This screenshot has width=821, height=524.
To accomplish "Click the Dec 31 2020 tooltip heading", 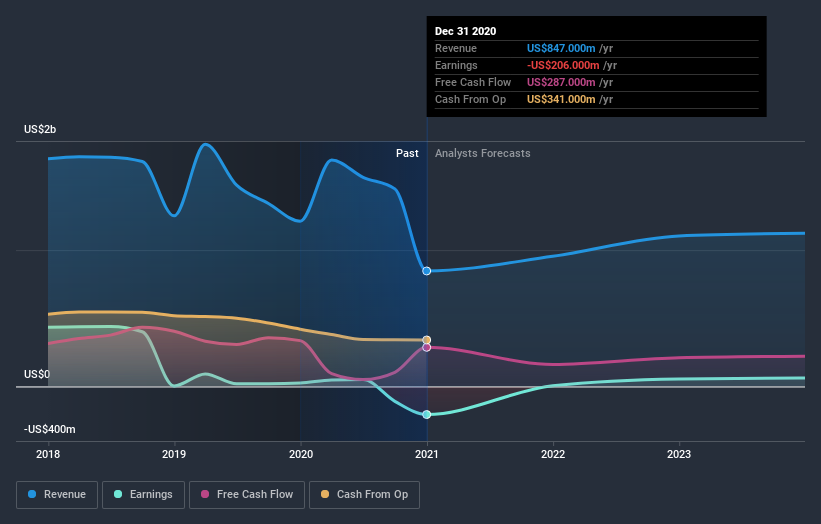I will [465, 31].
